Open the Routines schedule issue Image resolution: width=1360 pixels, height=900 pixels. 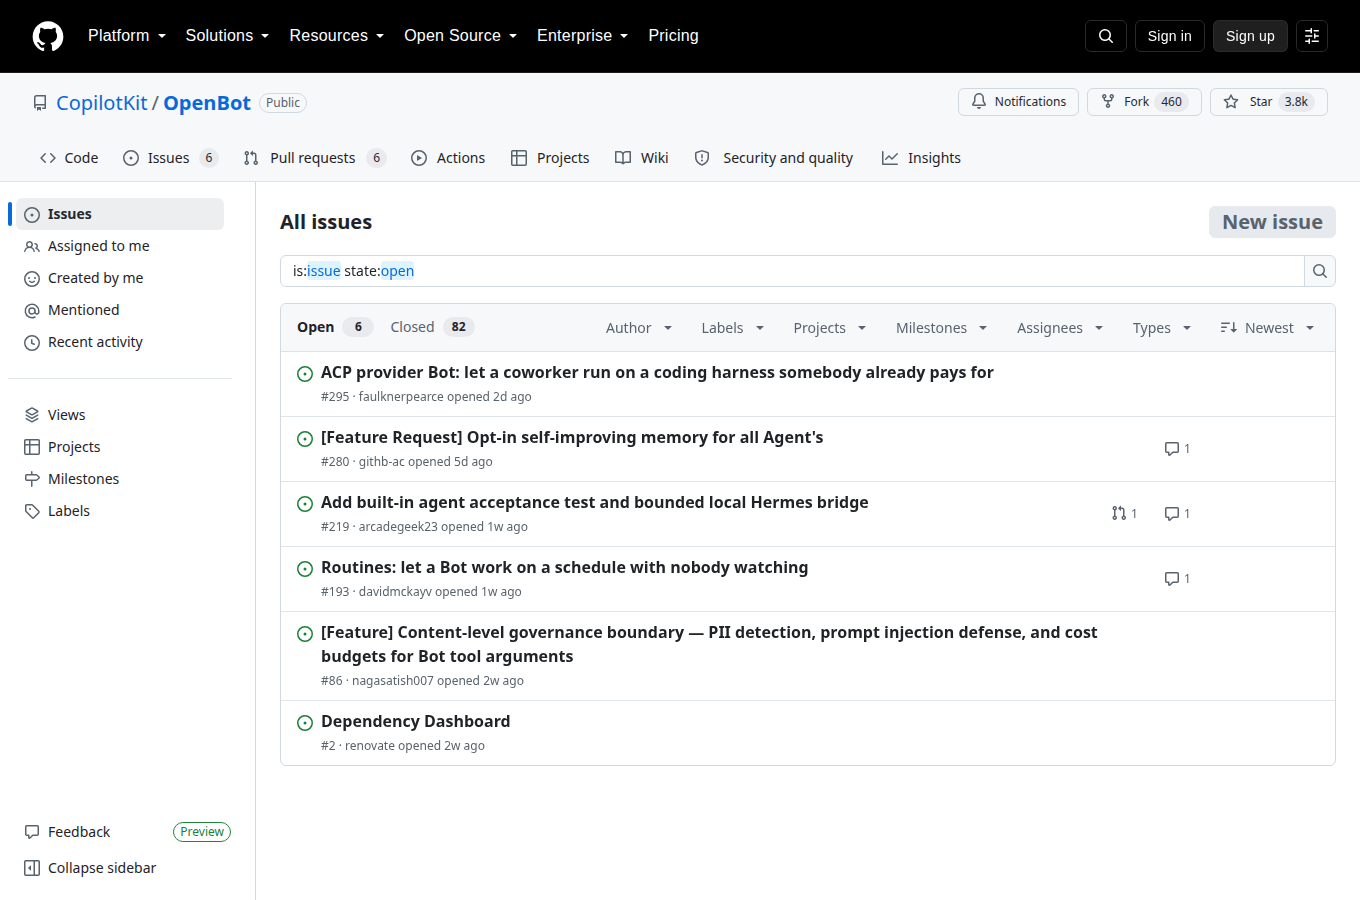coord(564,567)
